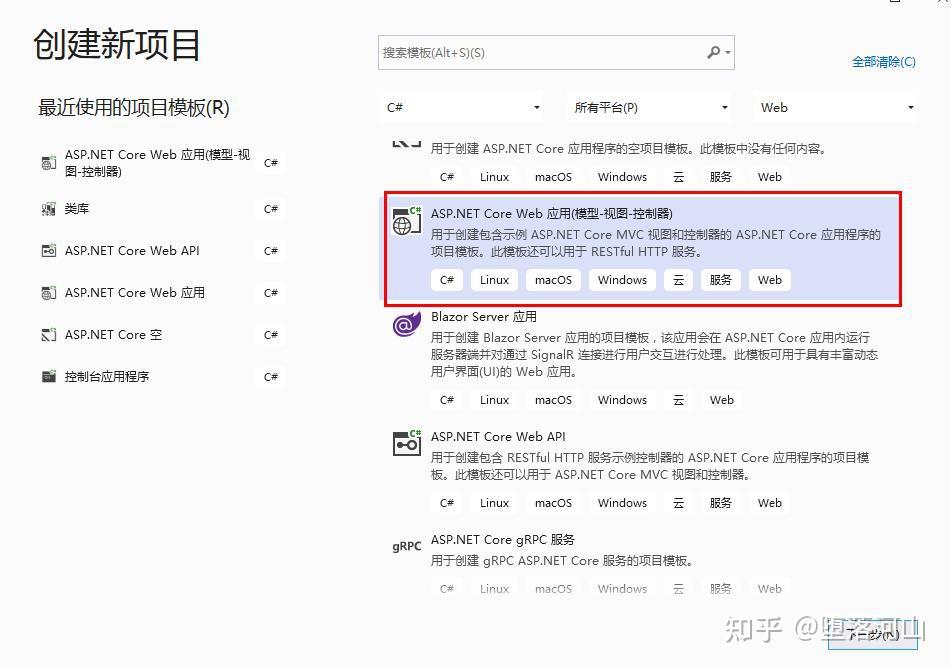Click the 云 tag on the Blazor Server template

[678, 400]
